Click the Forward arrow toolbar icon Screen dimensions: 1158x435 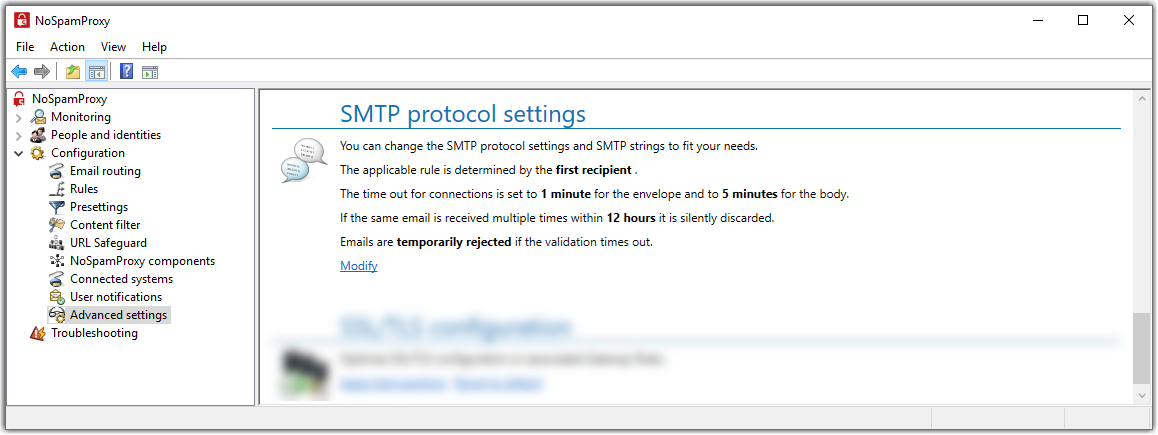[42, 72]
